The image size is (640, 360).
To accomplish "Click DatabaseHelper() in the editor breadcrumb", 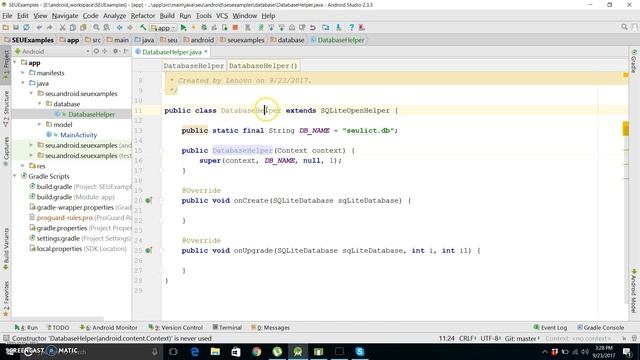I will coord(263,66).
